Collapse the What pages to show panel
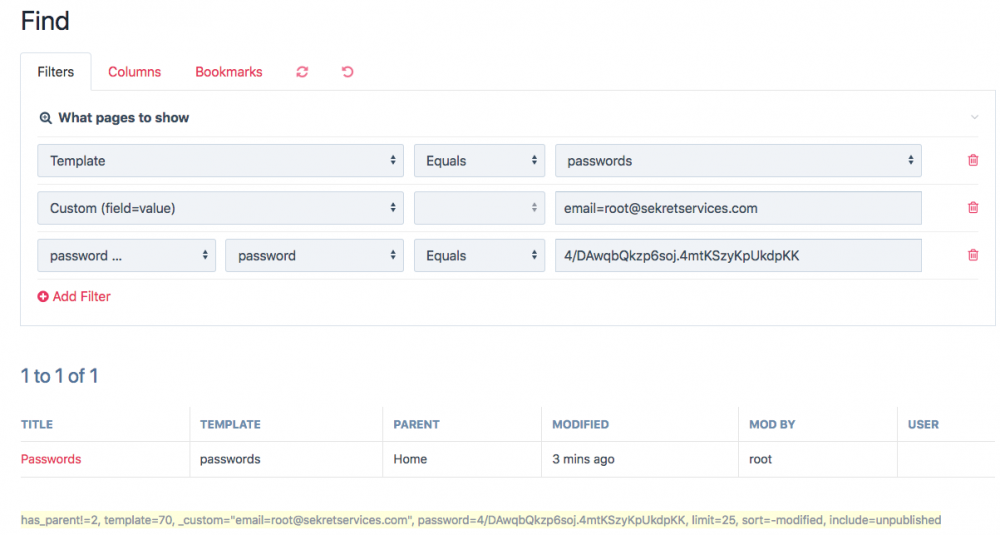The width and height of the screenshot is (1000, 535). tap(974, 118)
